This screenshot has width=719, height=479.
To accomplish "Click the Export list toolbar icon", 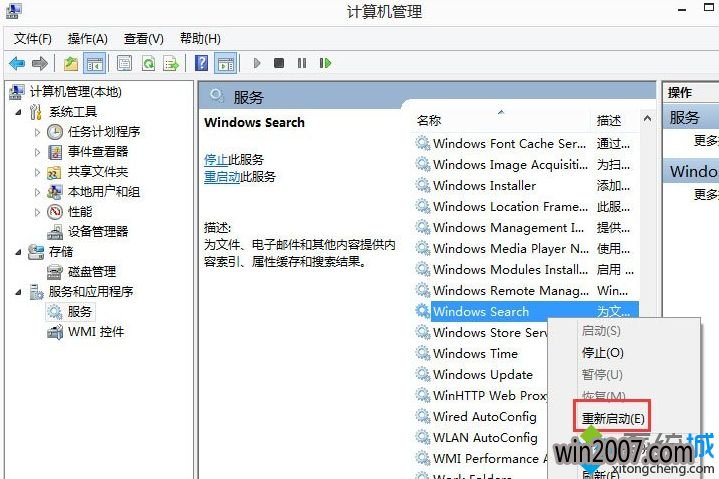I will tap(171, 63).
